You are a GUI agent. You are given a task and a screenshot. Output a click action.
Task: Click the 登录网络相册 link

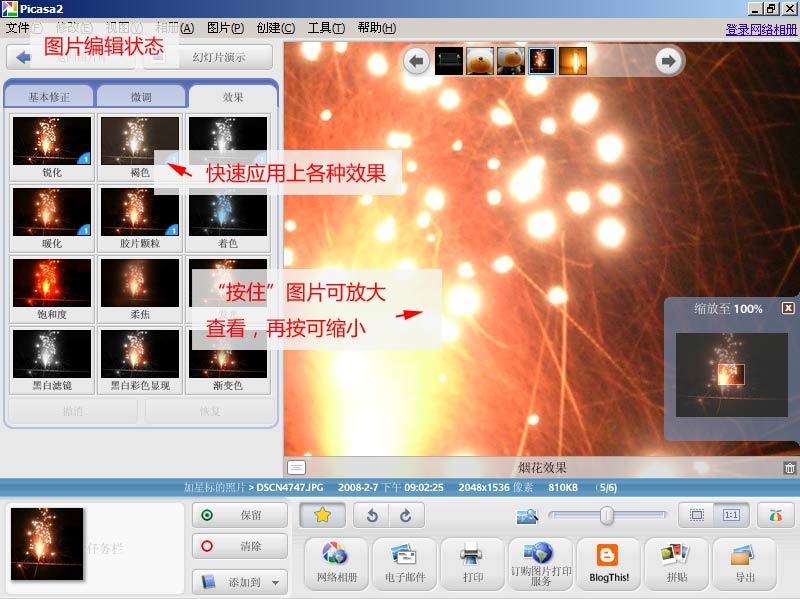coord(761,29)
